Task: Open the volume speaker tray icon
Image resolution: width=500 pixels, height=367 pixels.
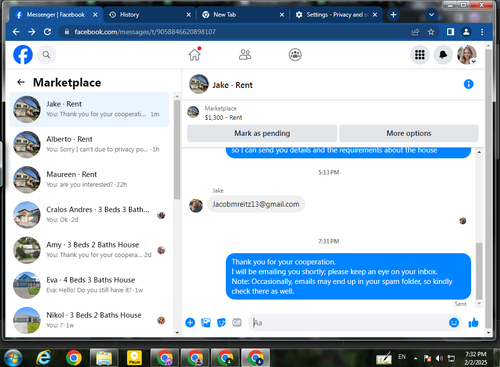Action: [439, 358]
